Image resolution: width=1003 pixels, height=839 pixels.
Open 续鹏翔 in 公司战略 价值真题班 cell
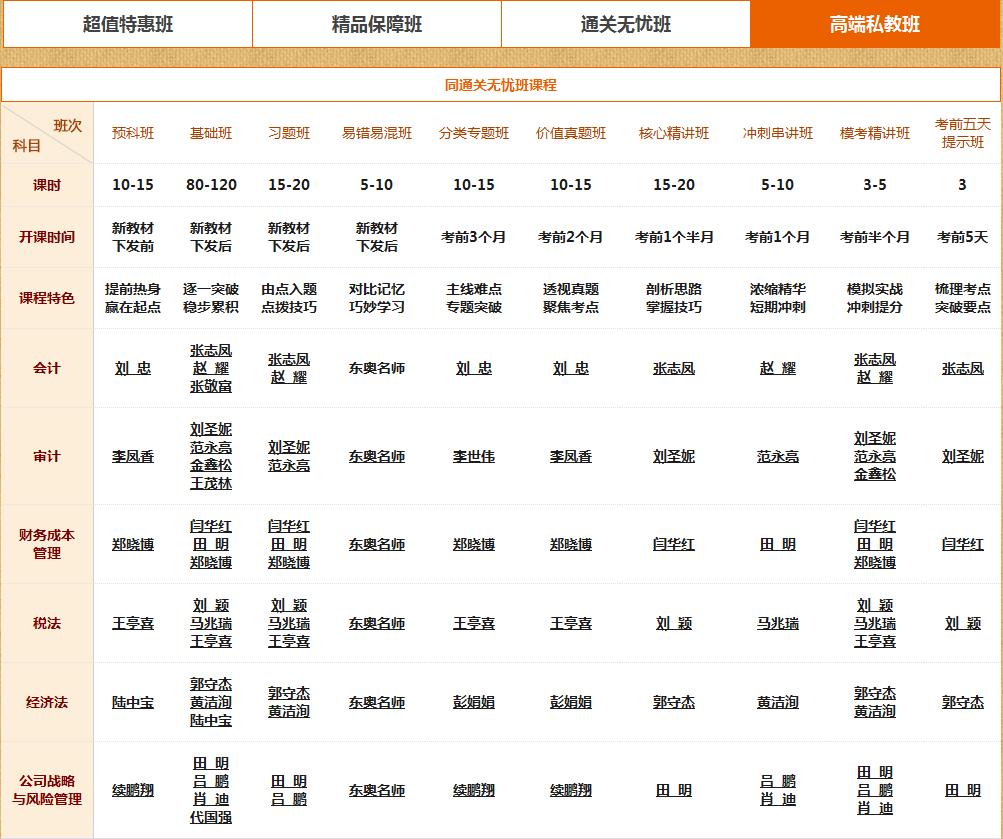pos(571,790)
